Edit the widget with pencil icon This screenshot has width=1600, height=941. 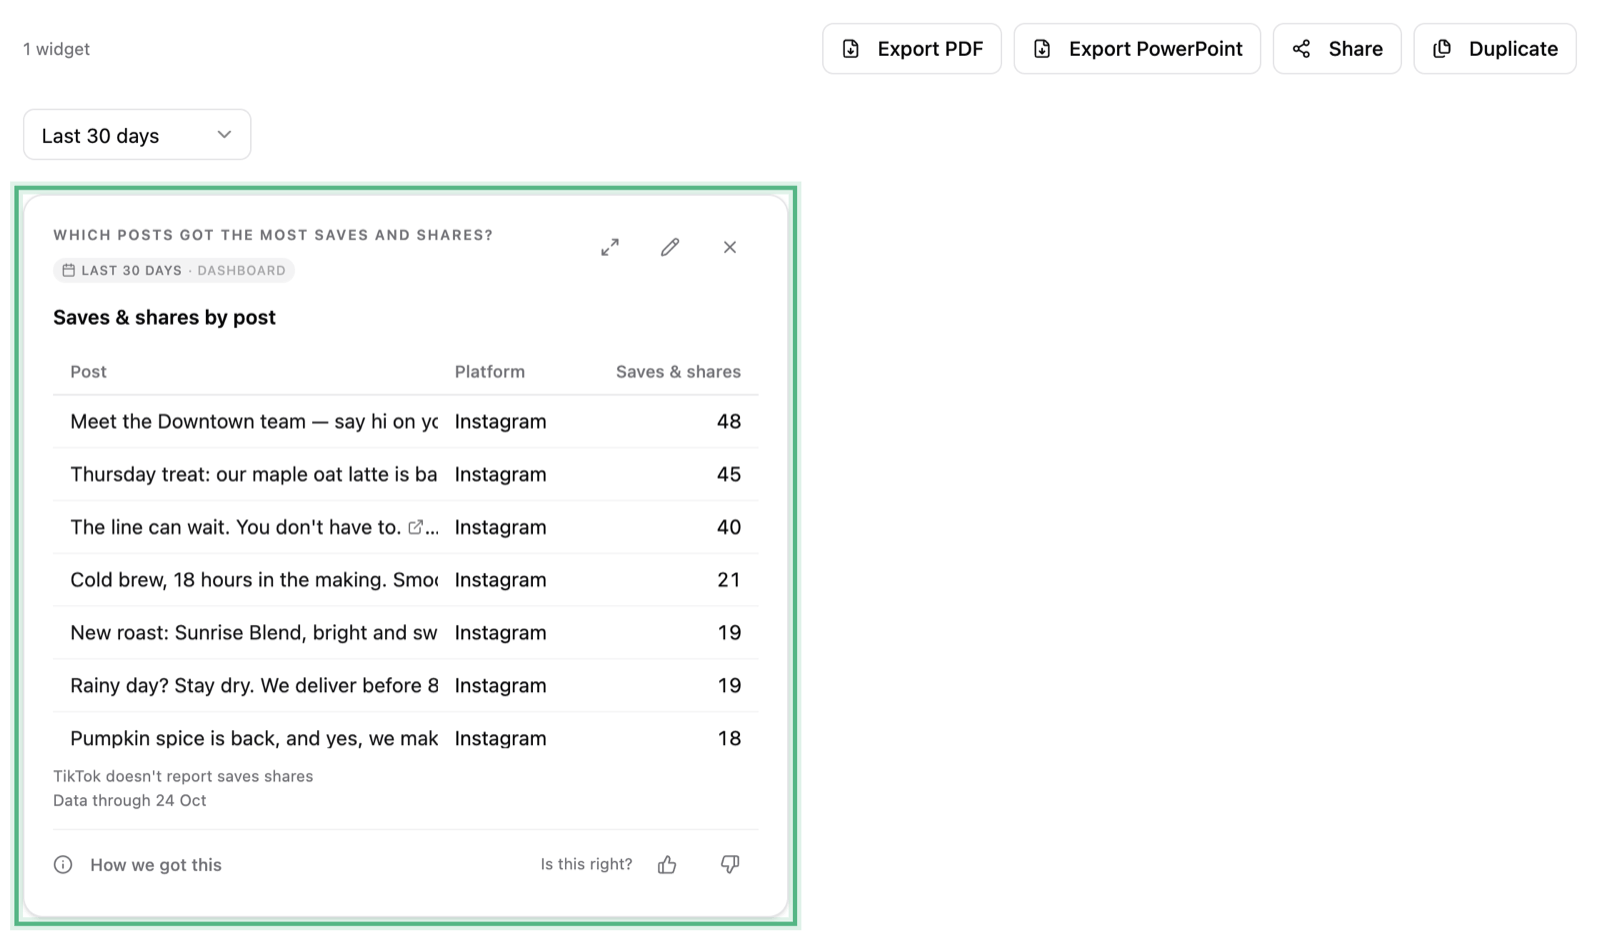[x=670, y=247]
